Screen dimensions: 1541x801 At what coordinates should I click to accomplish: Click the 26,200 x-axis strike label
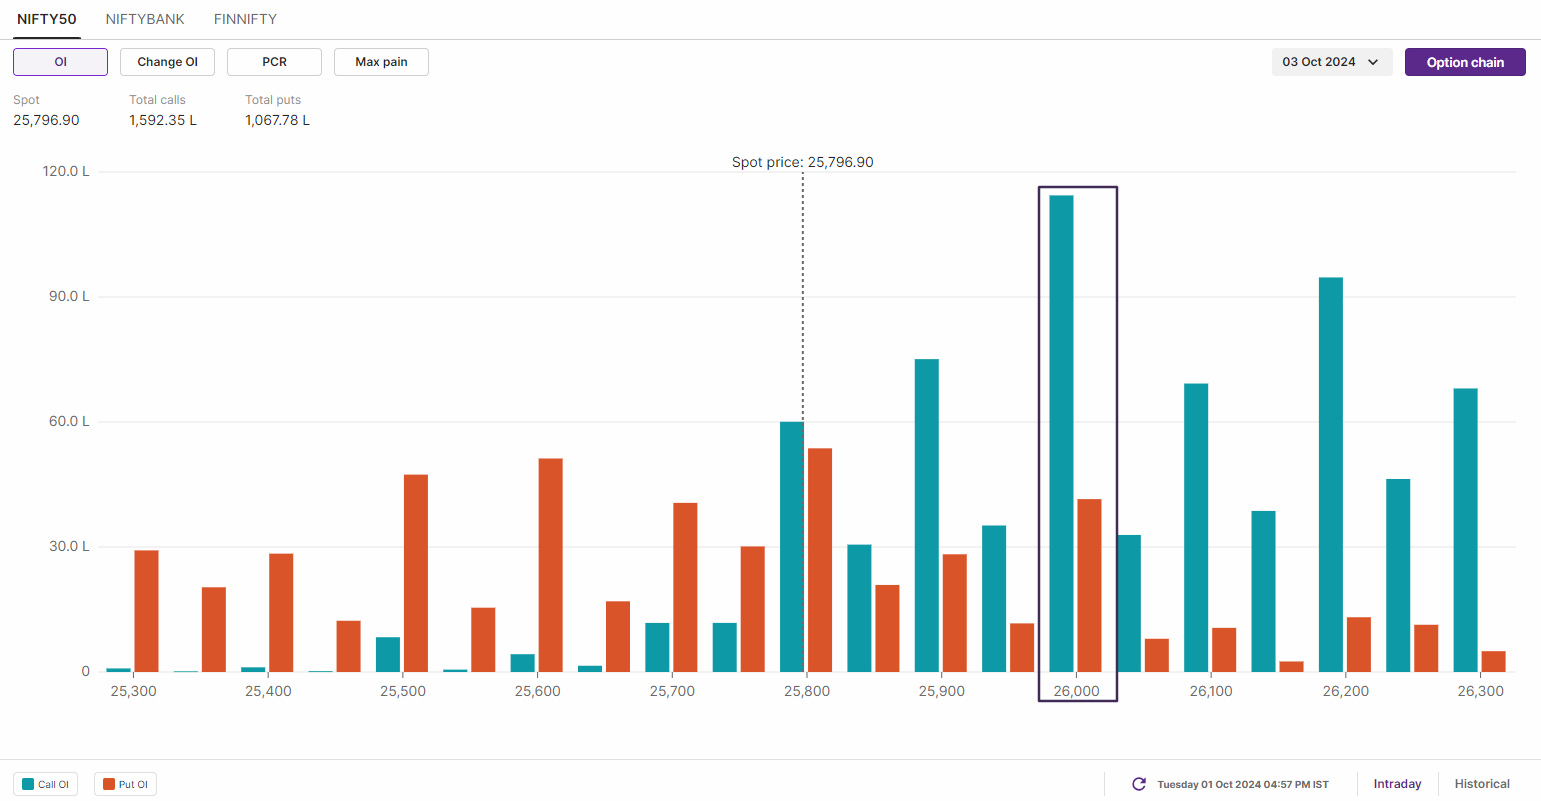1346,691
